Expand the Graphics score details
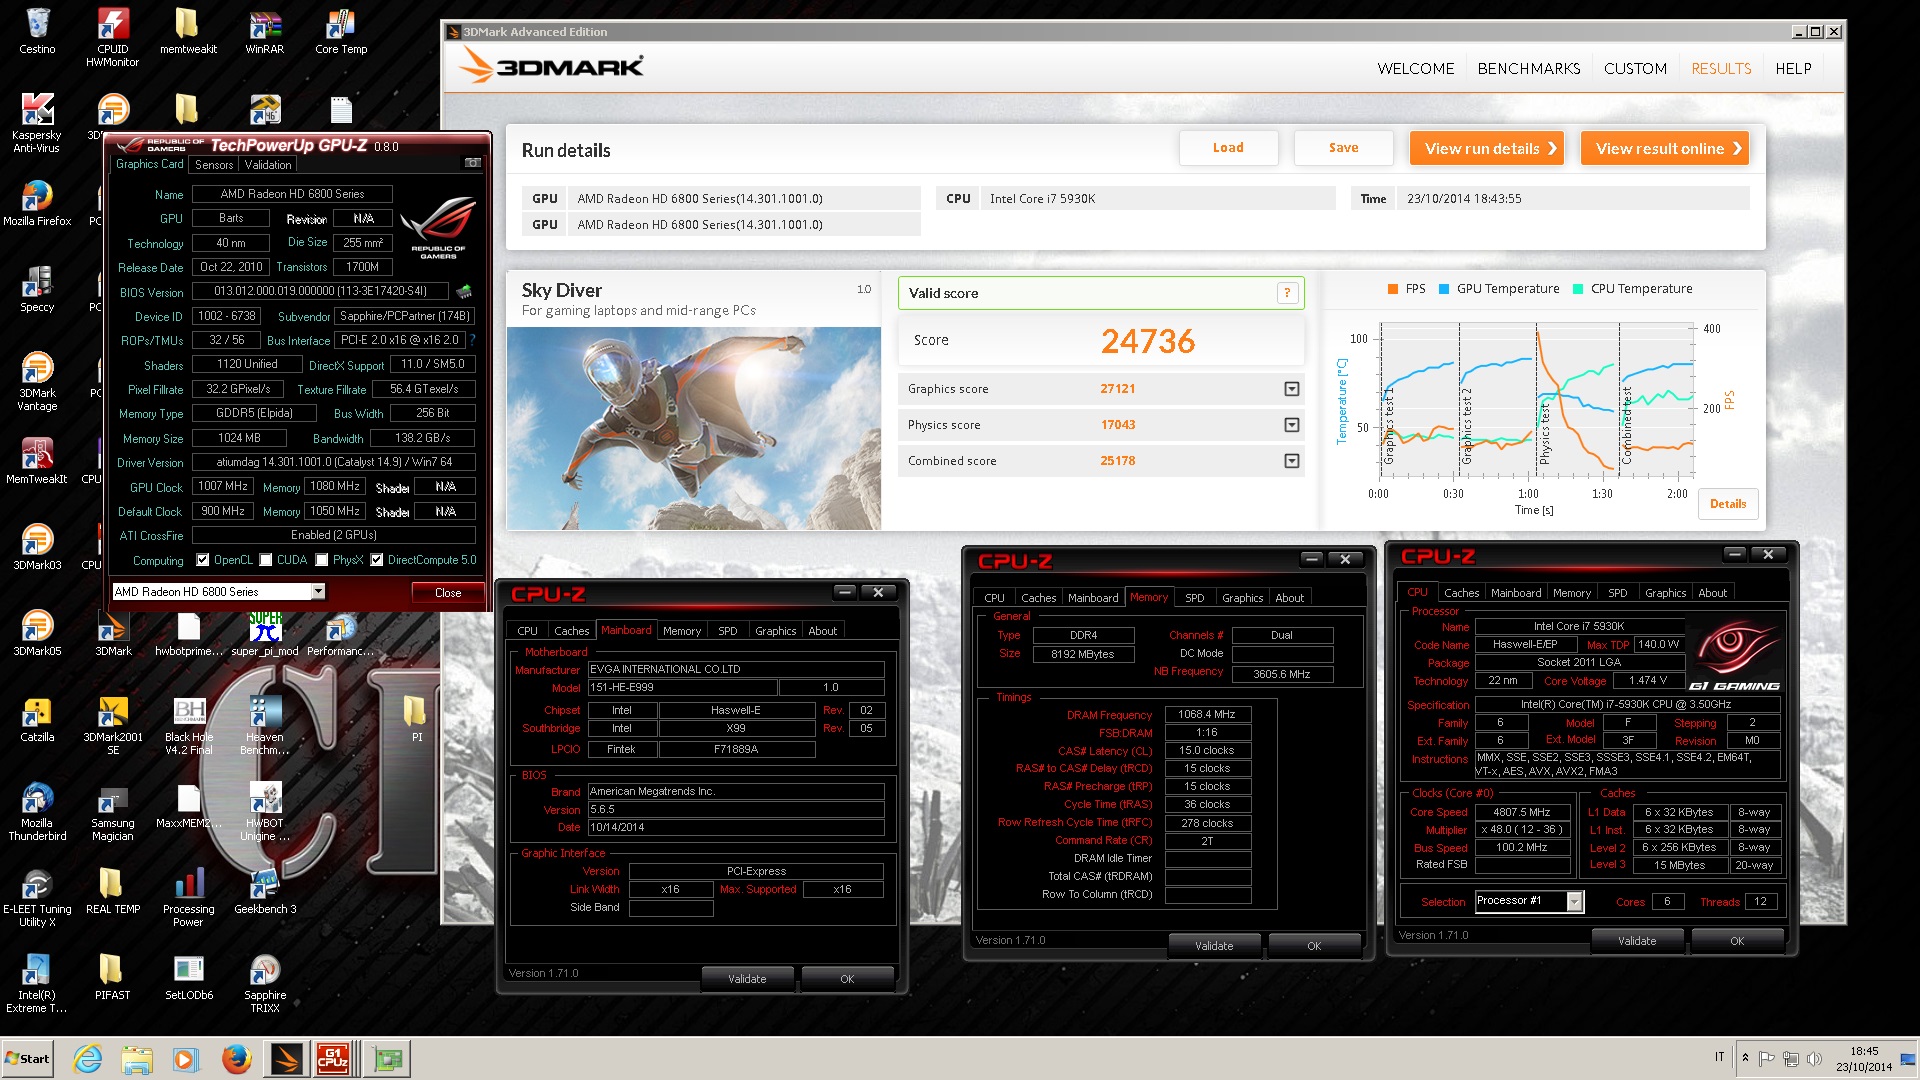Image resolution: width=1920 pixels, height=1080 pixels. 1292,389
